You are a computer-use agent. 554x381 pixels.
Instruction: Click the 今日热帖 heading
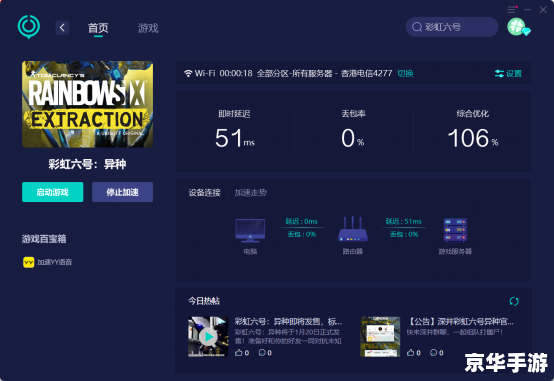click(204, 301)
